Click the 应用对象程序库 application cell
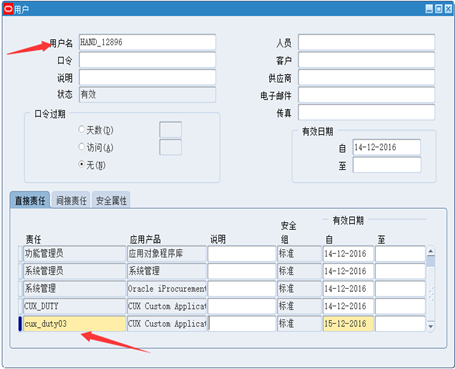Viewport: 455px width, 369px height. [167, 254]
